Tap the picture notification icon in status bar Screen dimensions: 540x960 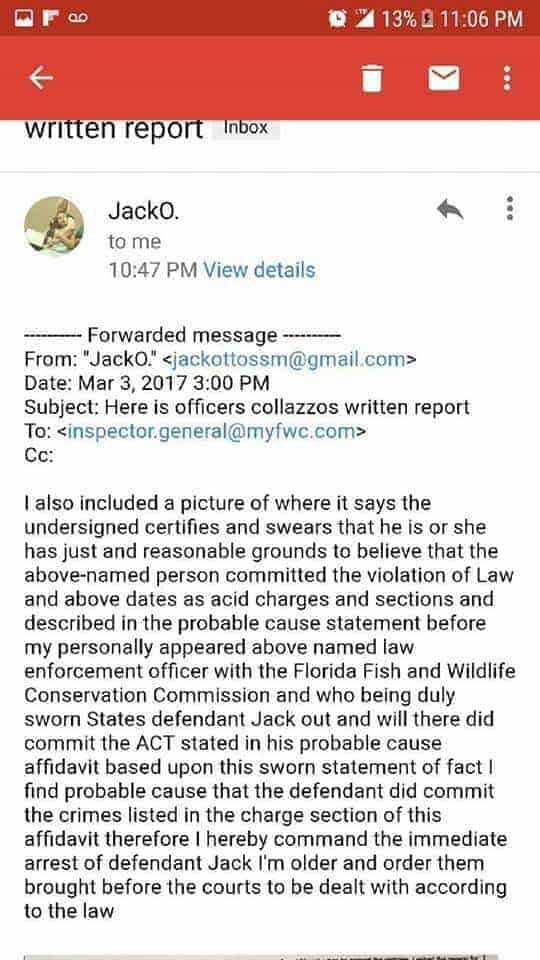23,18
